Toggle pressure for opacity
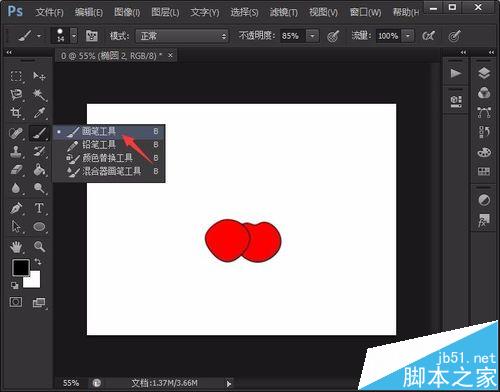Screen dimensions: 500x392 coord(333,36)
